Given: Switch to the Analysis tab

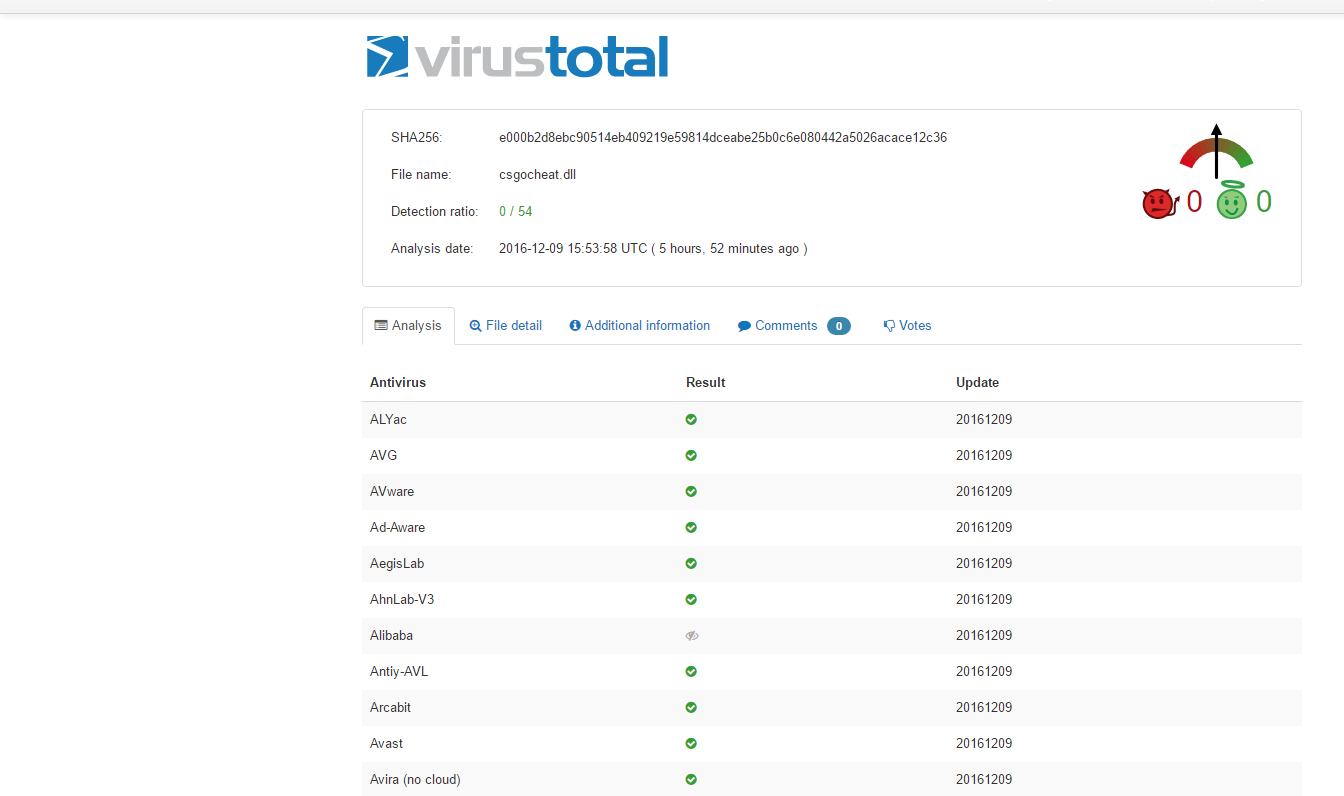Looking at the screenshot, I should tap(408, 326).
